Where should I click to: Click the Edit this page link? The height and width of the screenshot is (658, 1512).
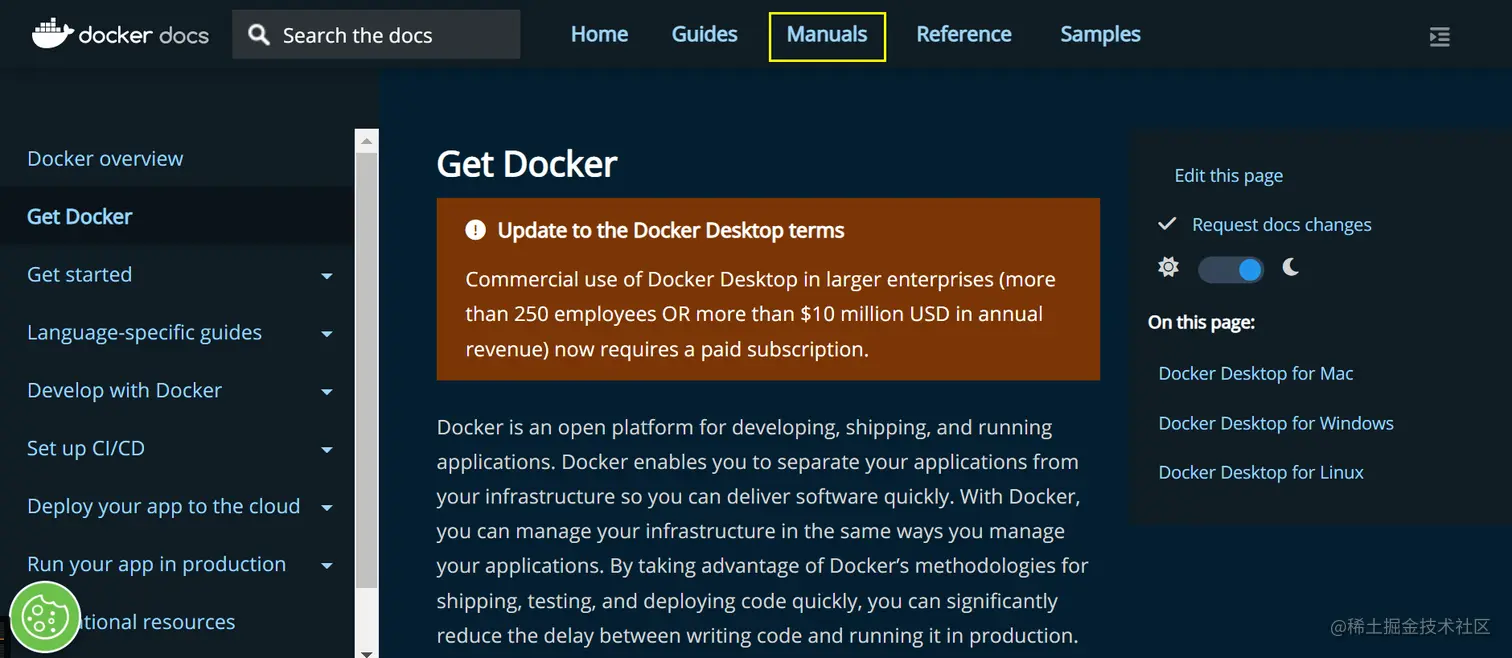tap(1228, 176)
